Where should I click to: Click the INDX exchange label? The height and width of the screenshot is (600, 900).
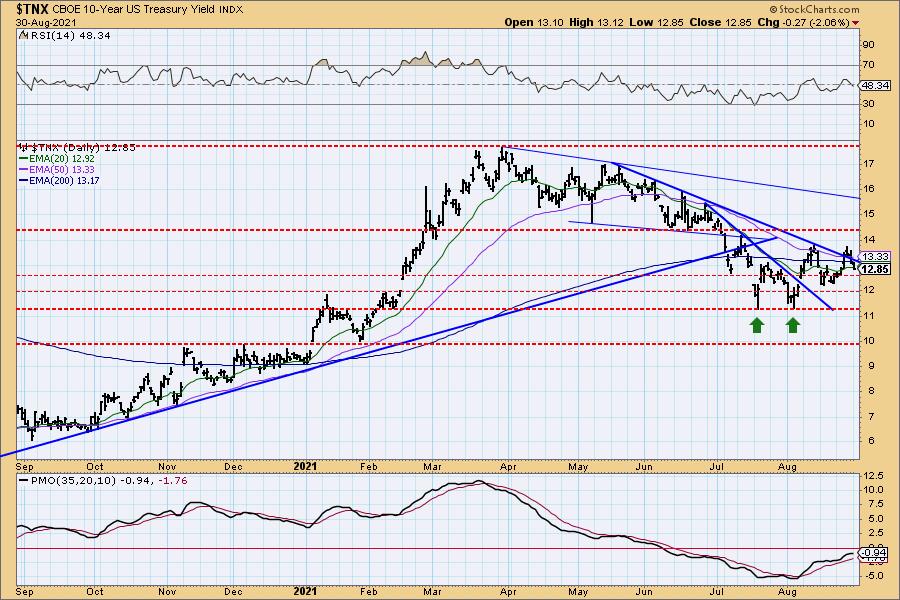point(230,10)
